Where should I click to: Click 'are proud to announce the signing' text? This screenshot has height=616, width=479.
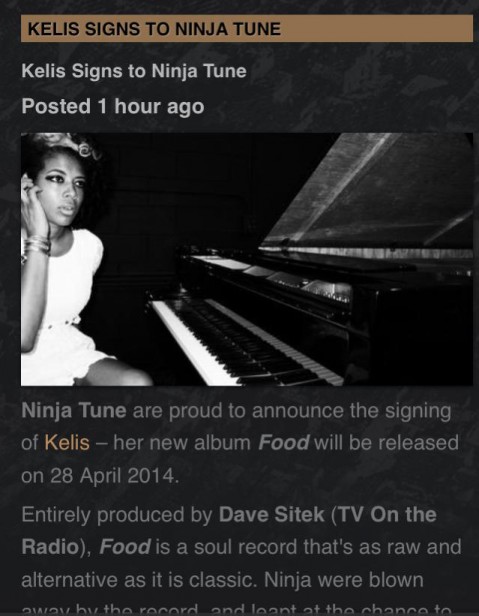click(292, 411)
